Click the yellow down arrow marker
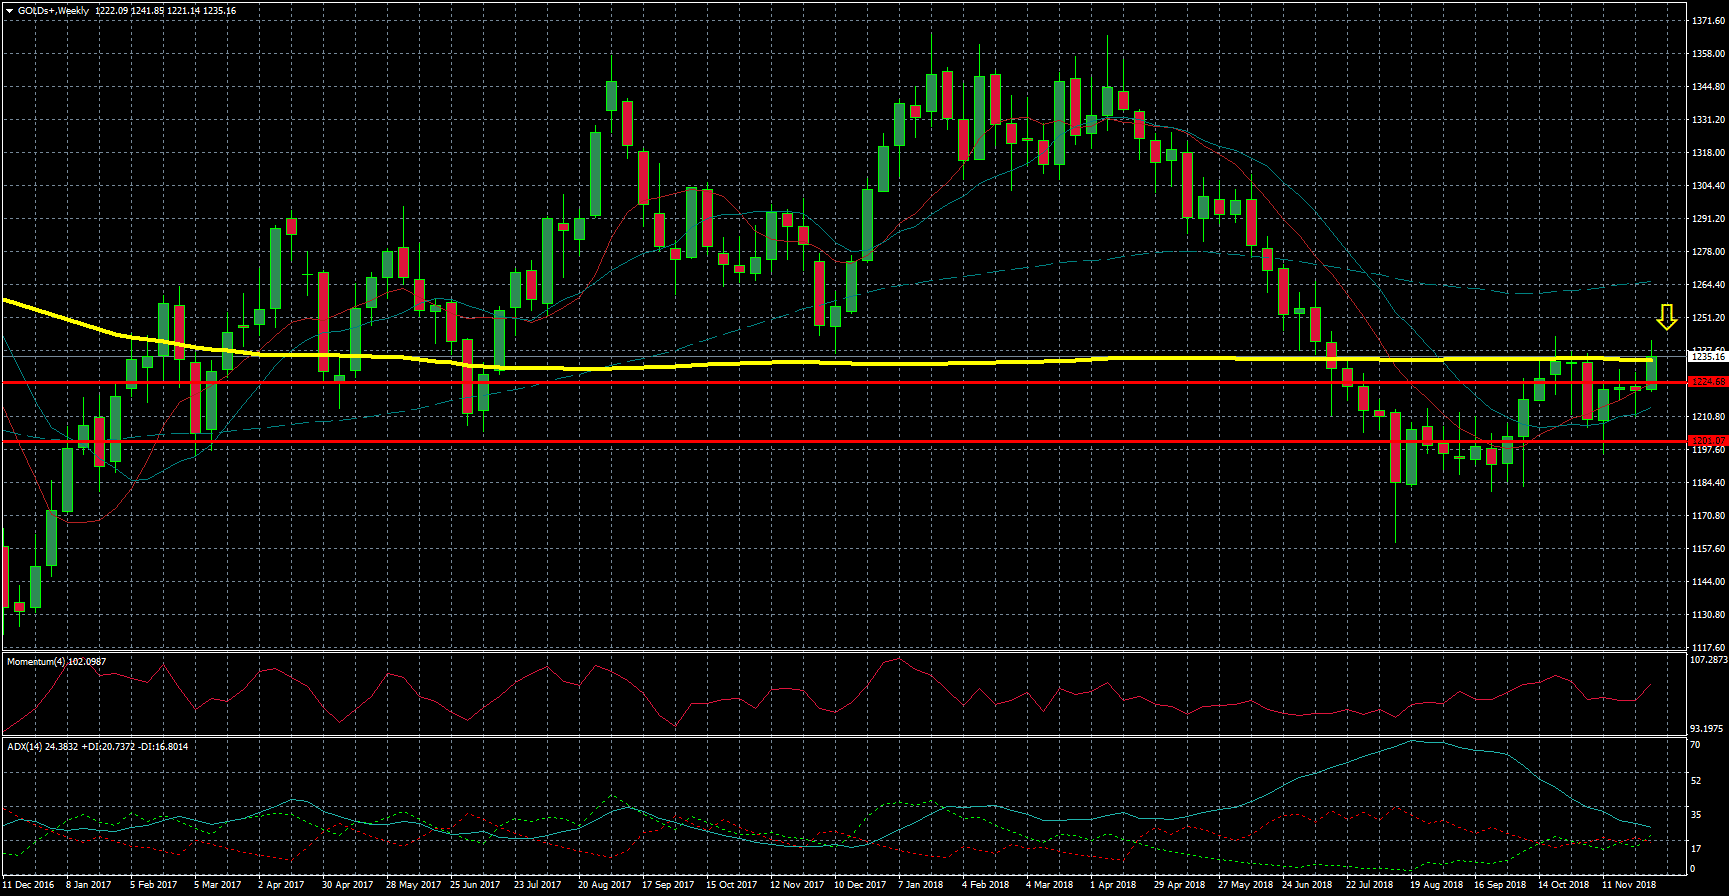 click(x=1666, y=317)
